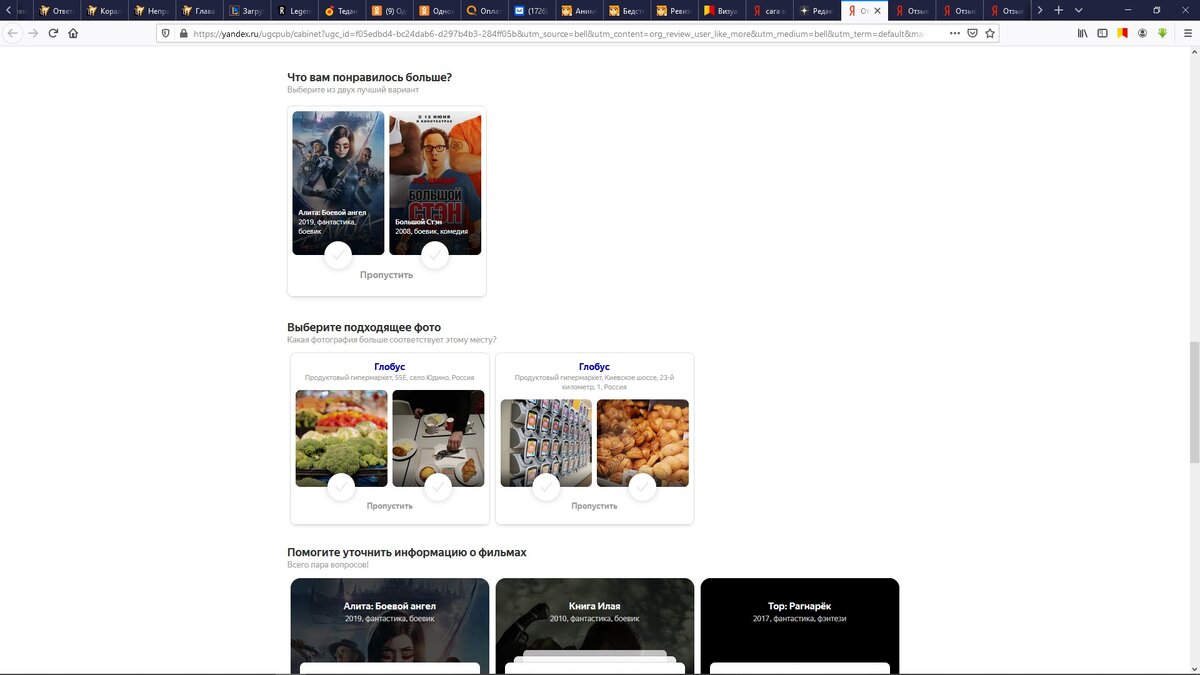Open the Firefox account icon

pyautogui.click(x=1142, y=33)
